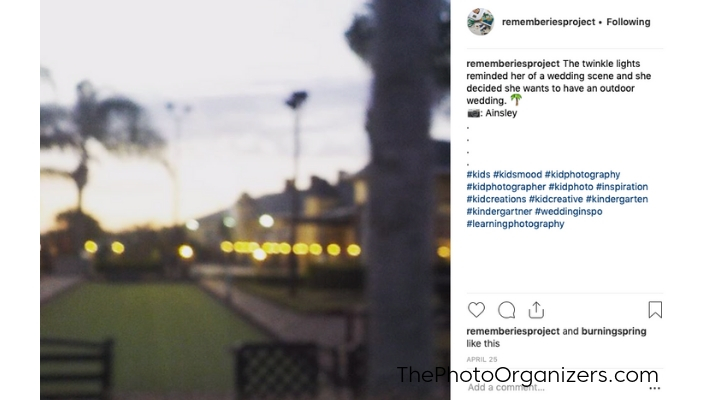The image size is (720, 400).
Task: Open the #weddinginspo hashtag
Action: click(x=568, y=212)
